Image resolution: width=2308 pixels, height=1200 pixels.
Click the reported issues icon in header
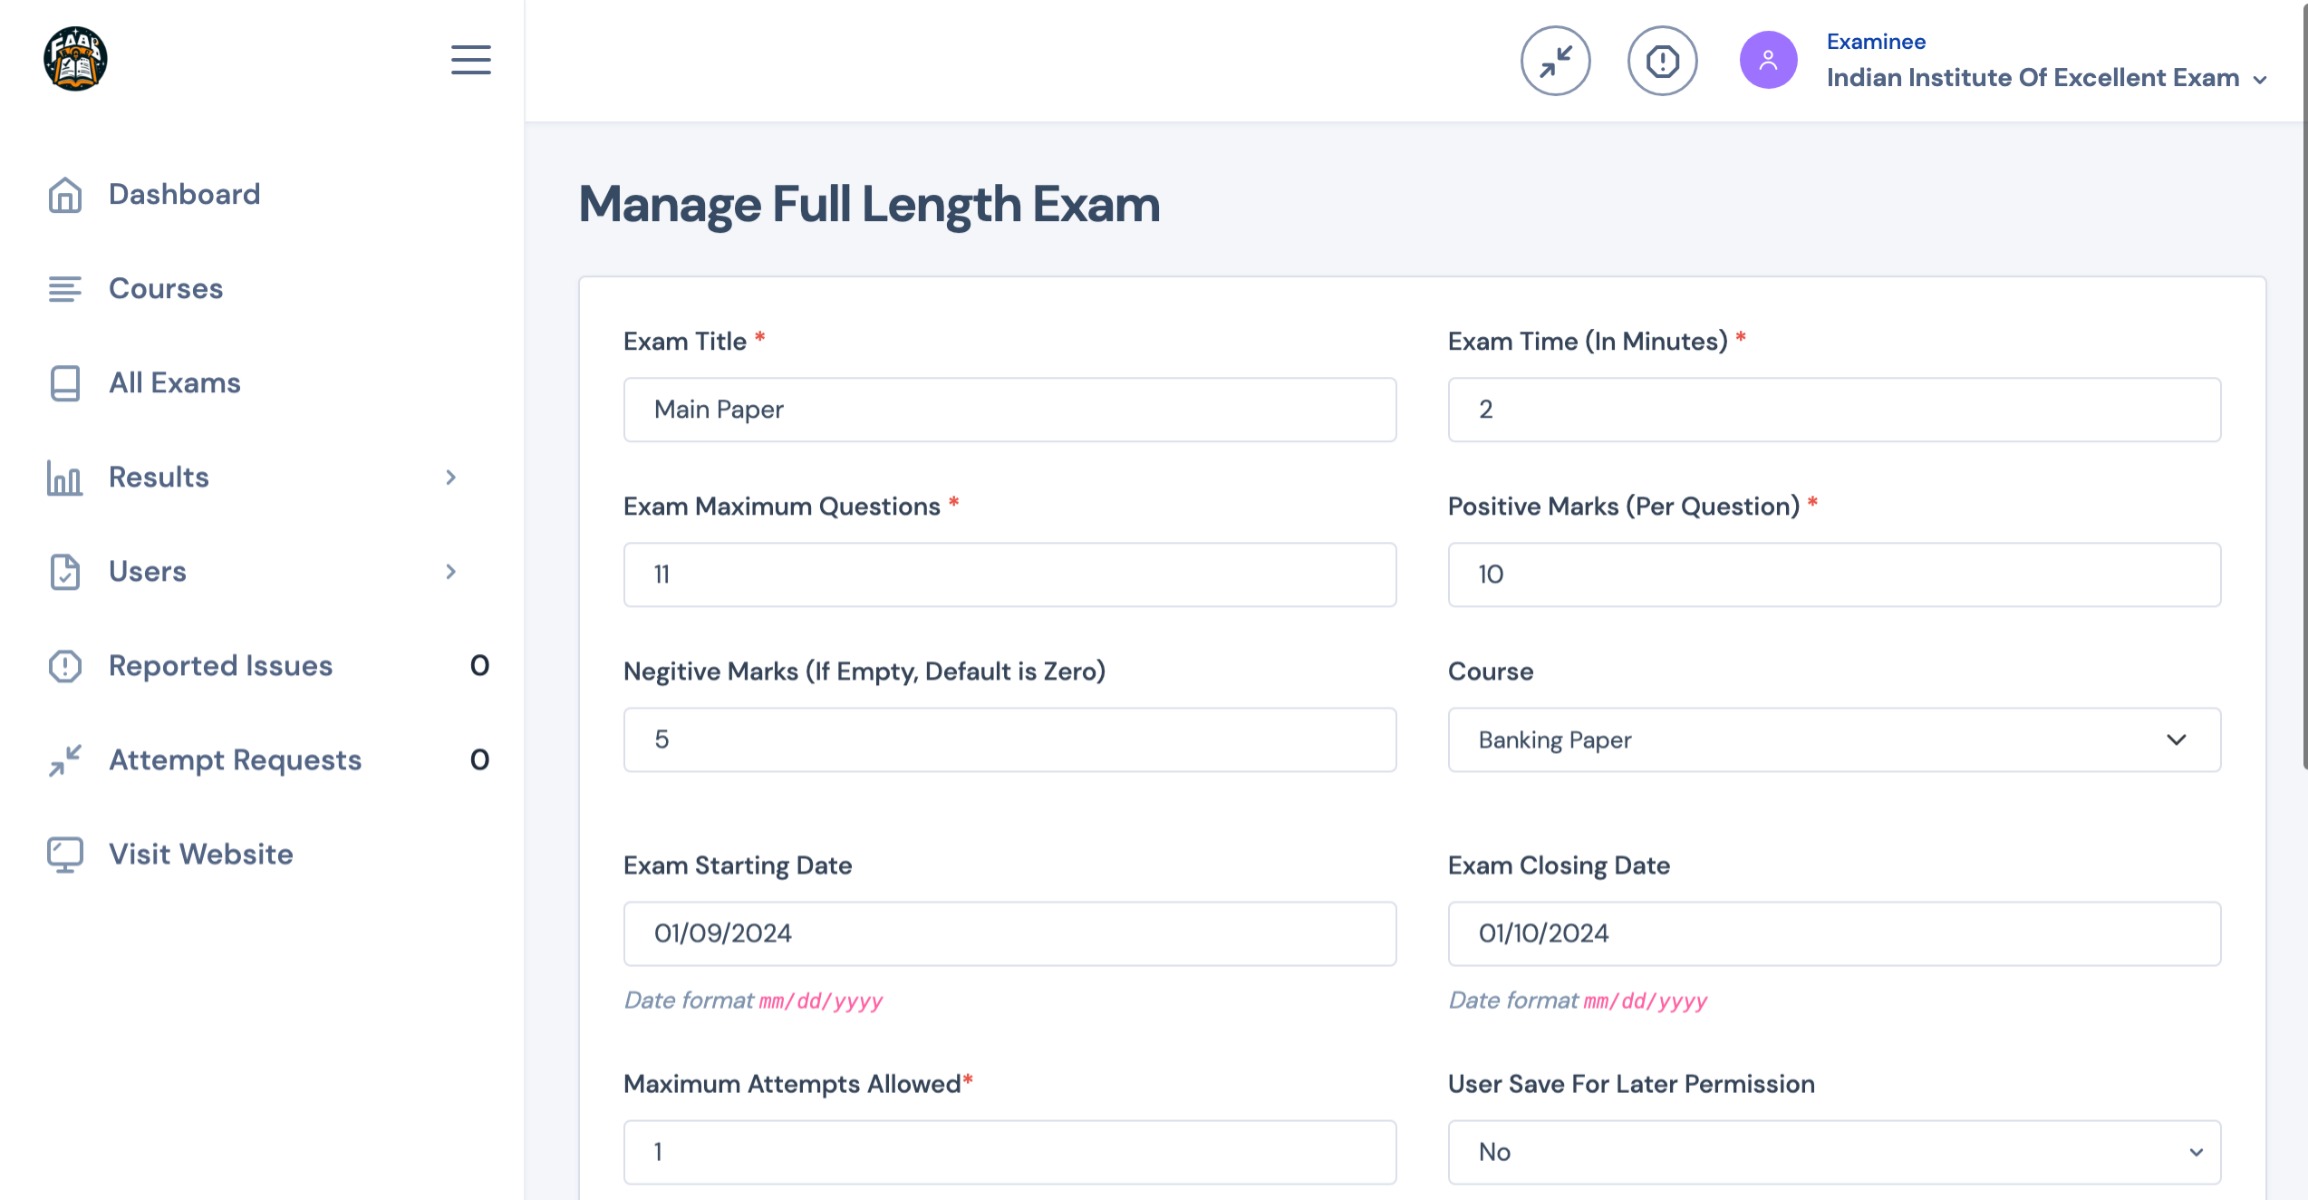[x=1662, y=61]
